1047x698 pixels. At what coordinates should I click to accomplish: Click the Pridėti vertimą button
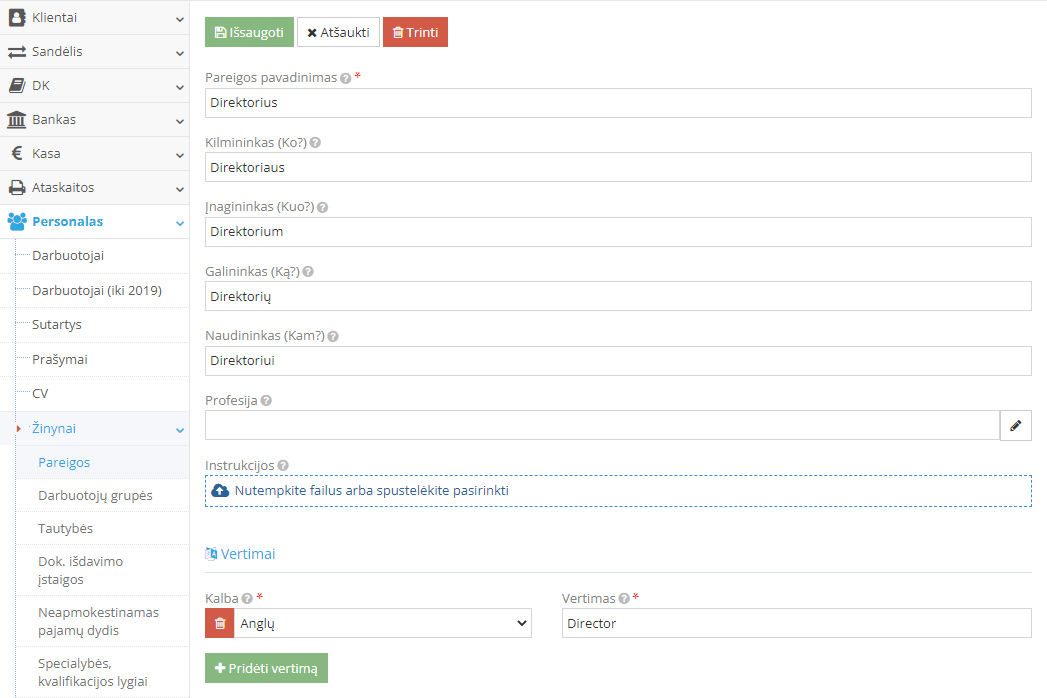tap(266, 668)
